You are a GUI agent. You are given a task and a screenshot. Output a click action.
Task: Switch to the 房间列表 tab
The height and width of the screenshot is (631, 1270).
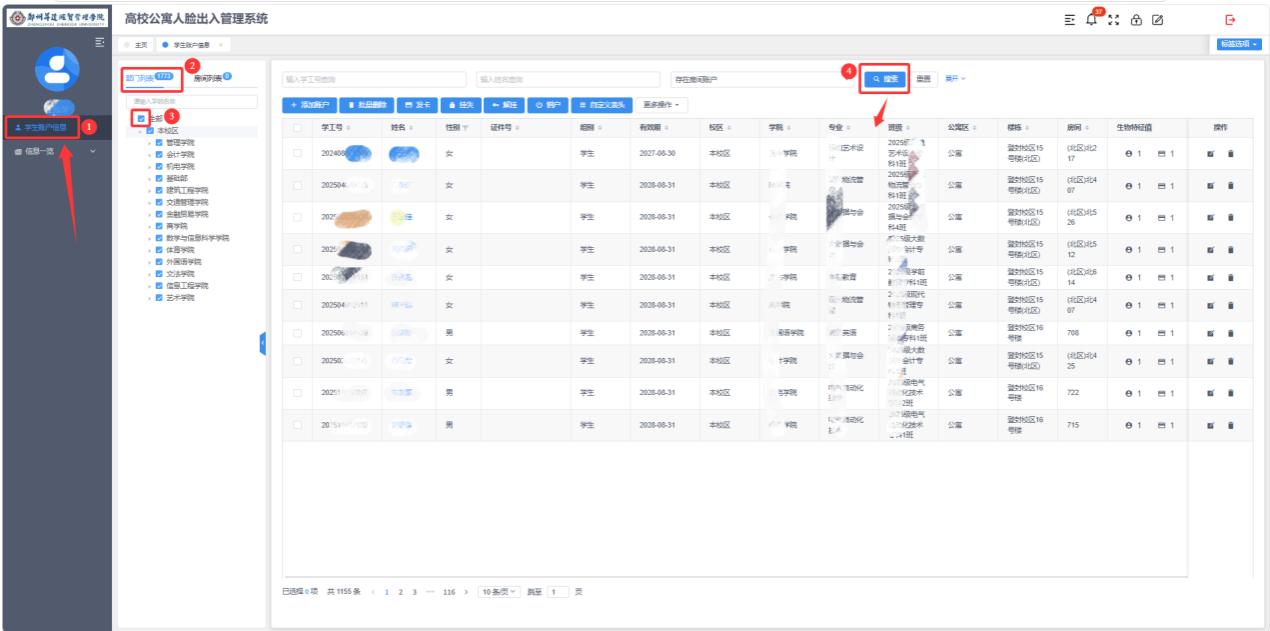click(x=210, y=78)
